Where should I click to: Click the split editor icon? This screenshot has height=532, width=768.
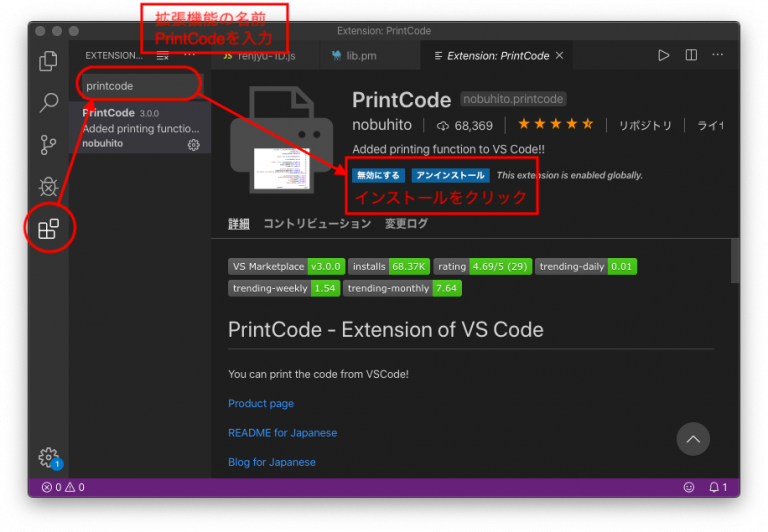[x=691, y=56]
